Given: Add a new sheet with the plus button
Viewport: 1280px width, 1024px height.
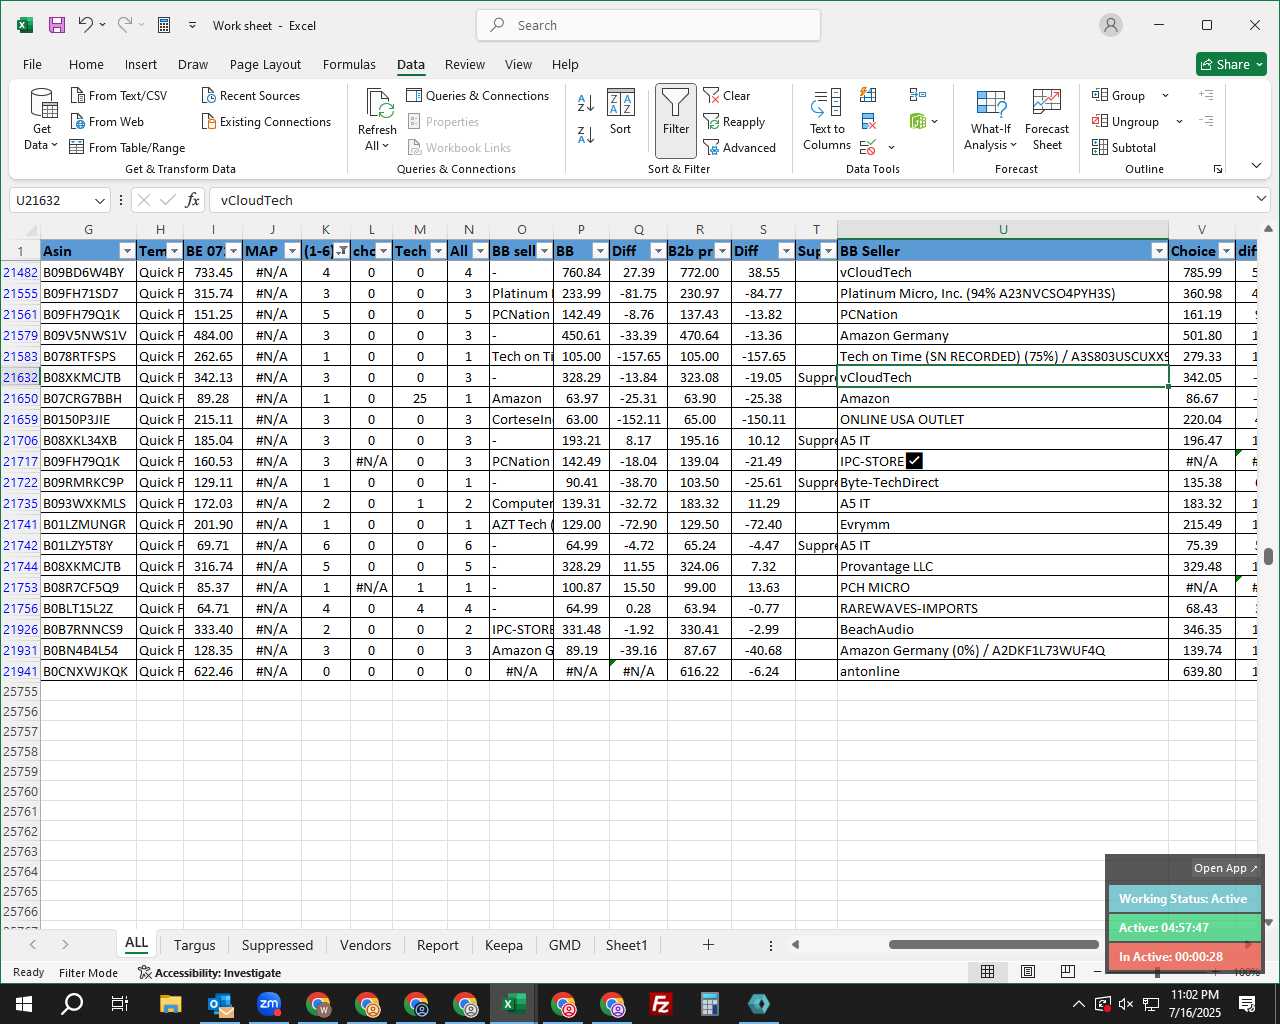Looking at the screenshot, I should tap(708, 944).
